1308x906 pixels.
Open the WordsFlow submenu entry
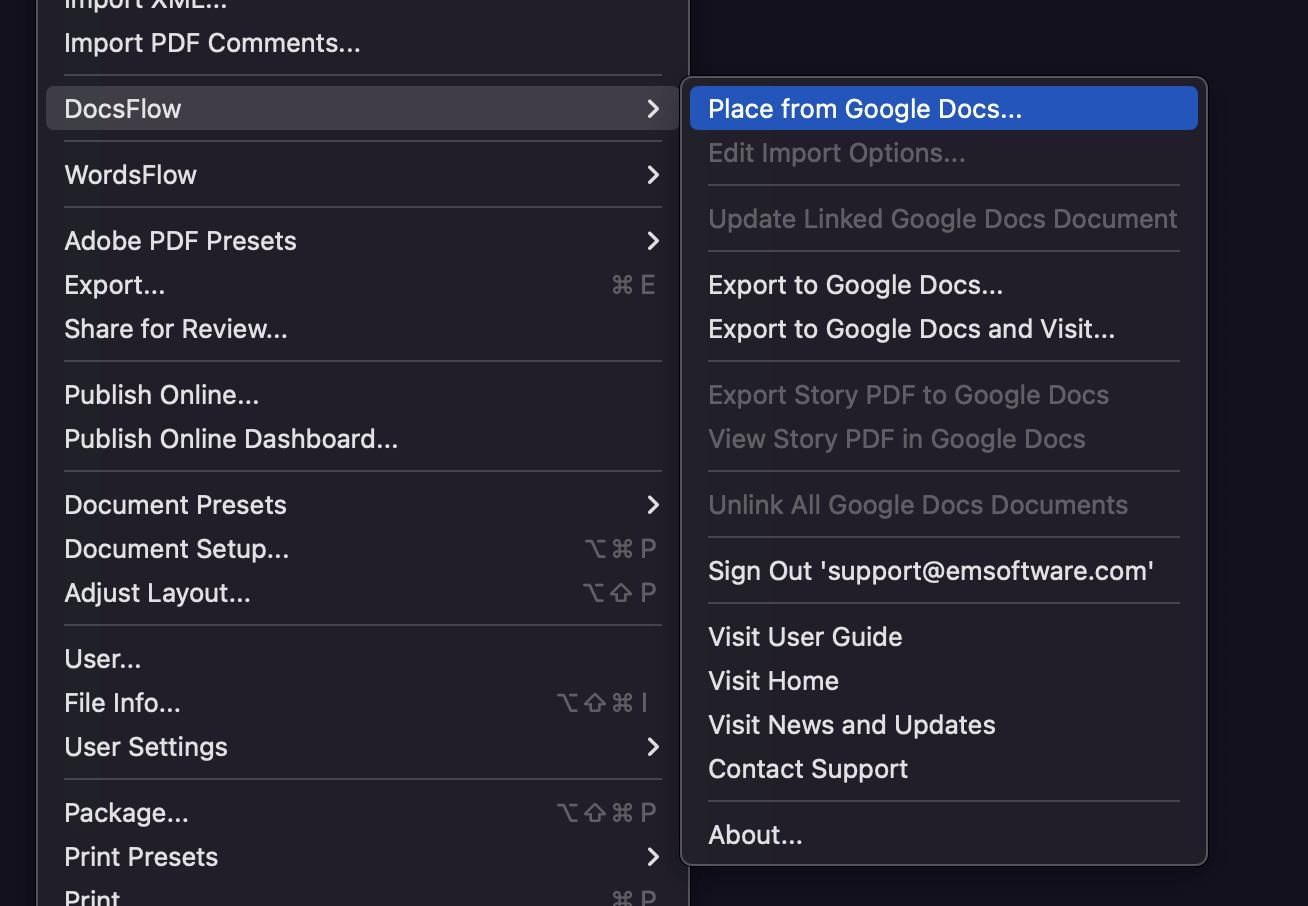[362, 175]
